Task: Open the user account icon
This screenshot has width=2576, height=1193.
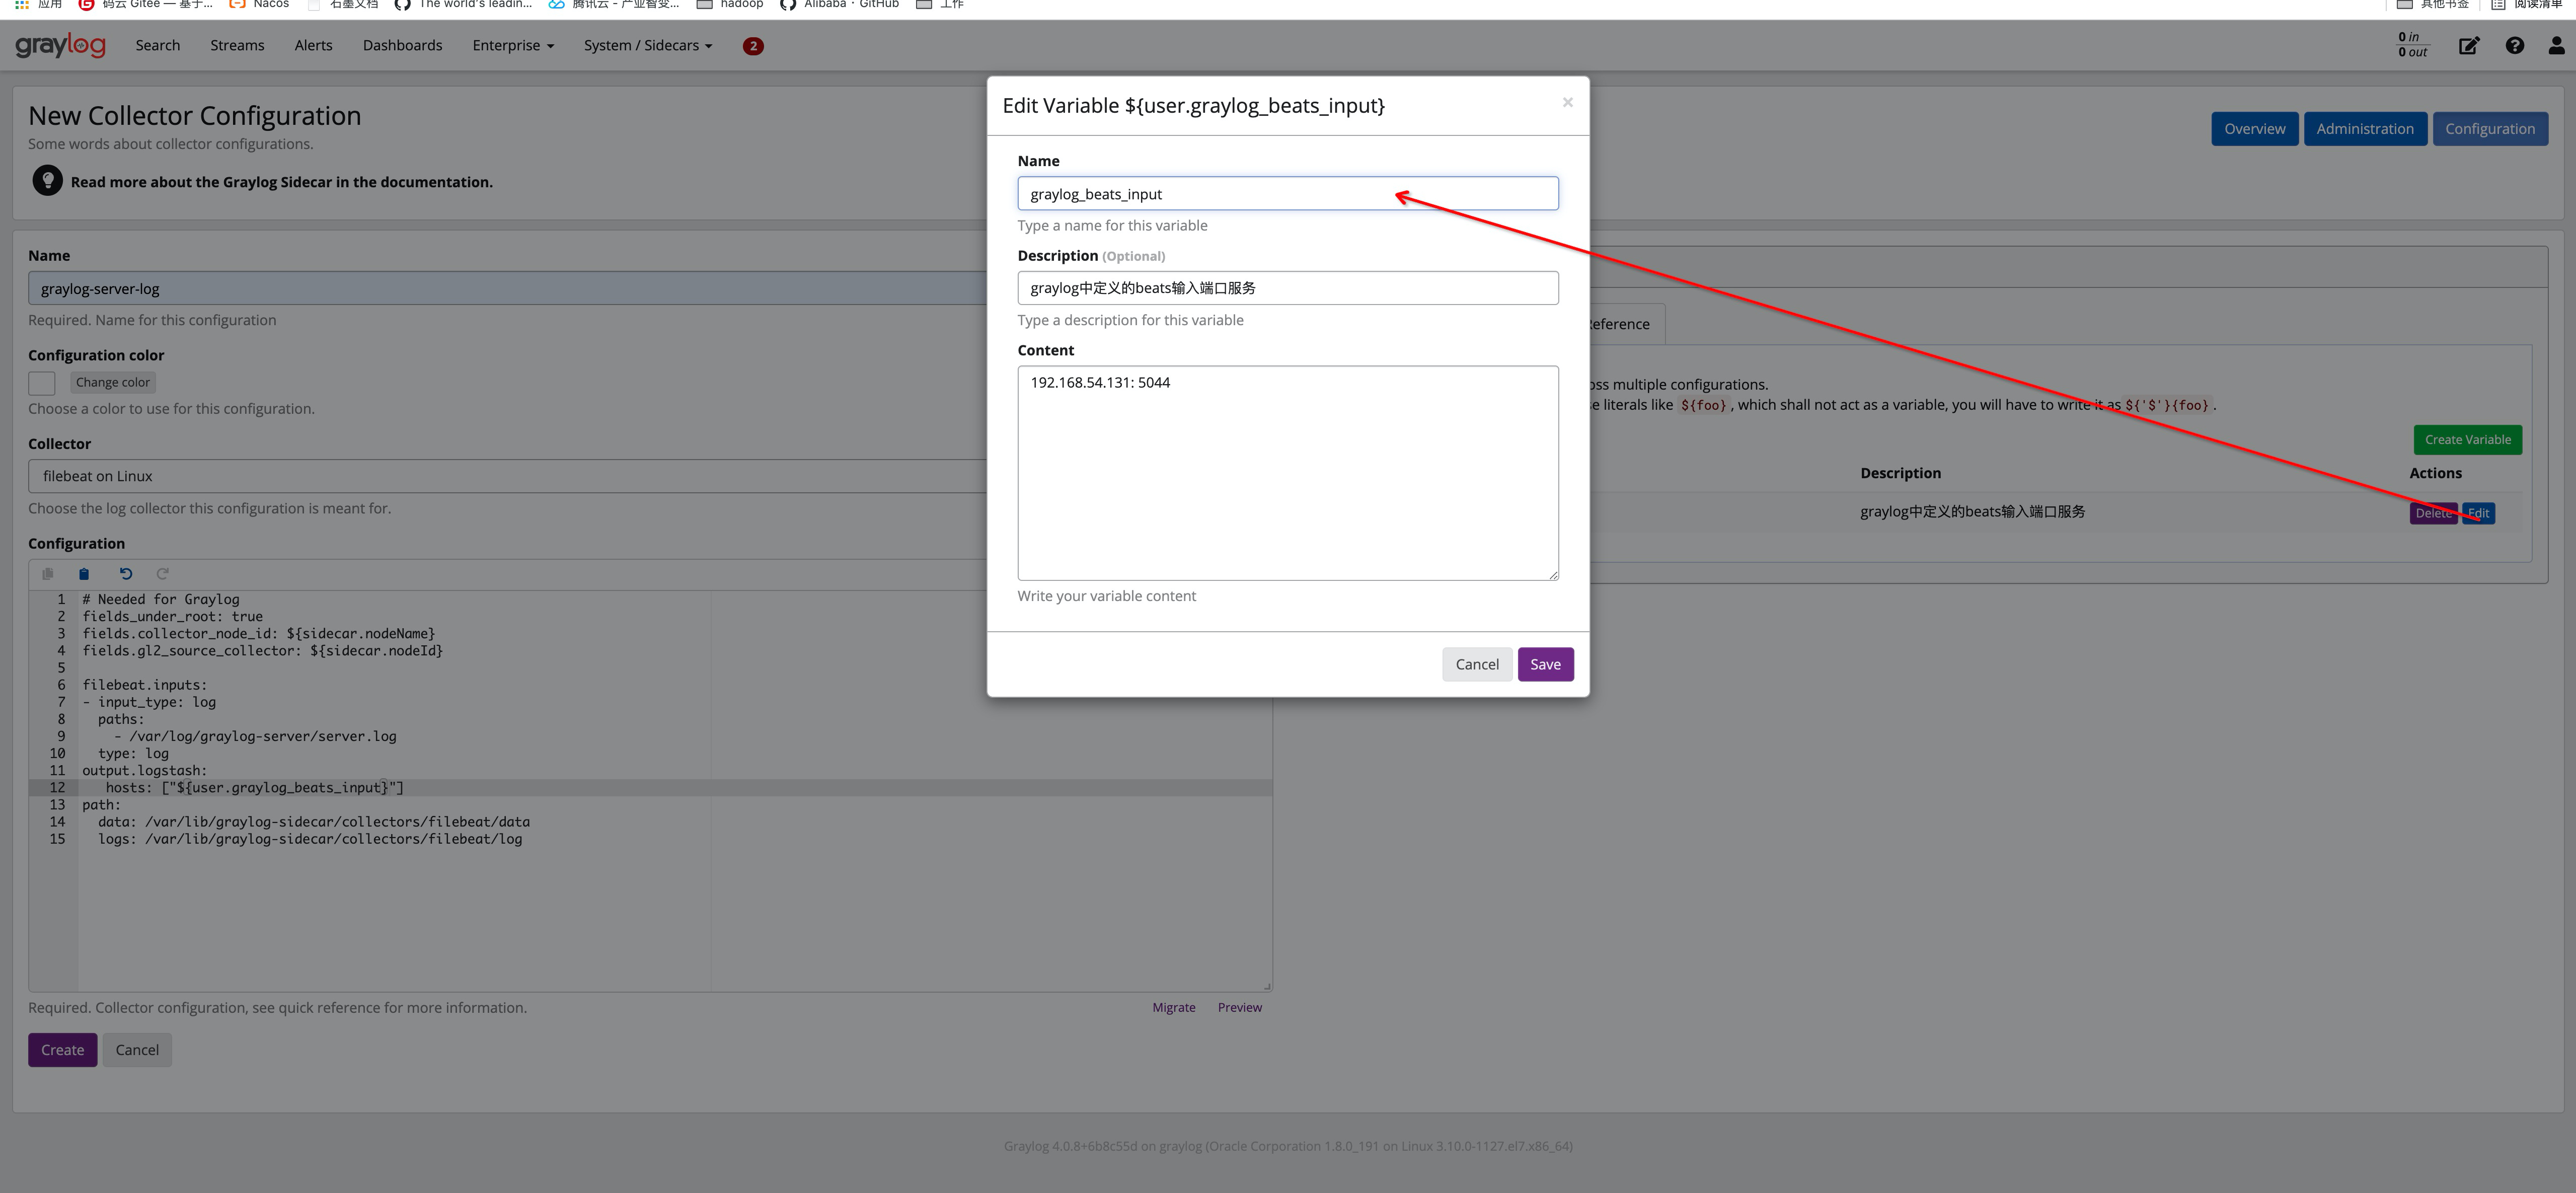Action: pyautogui.click(x=2557, y=45)
